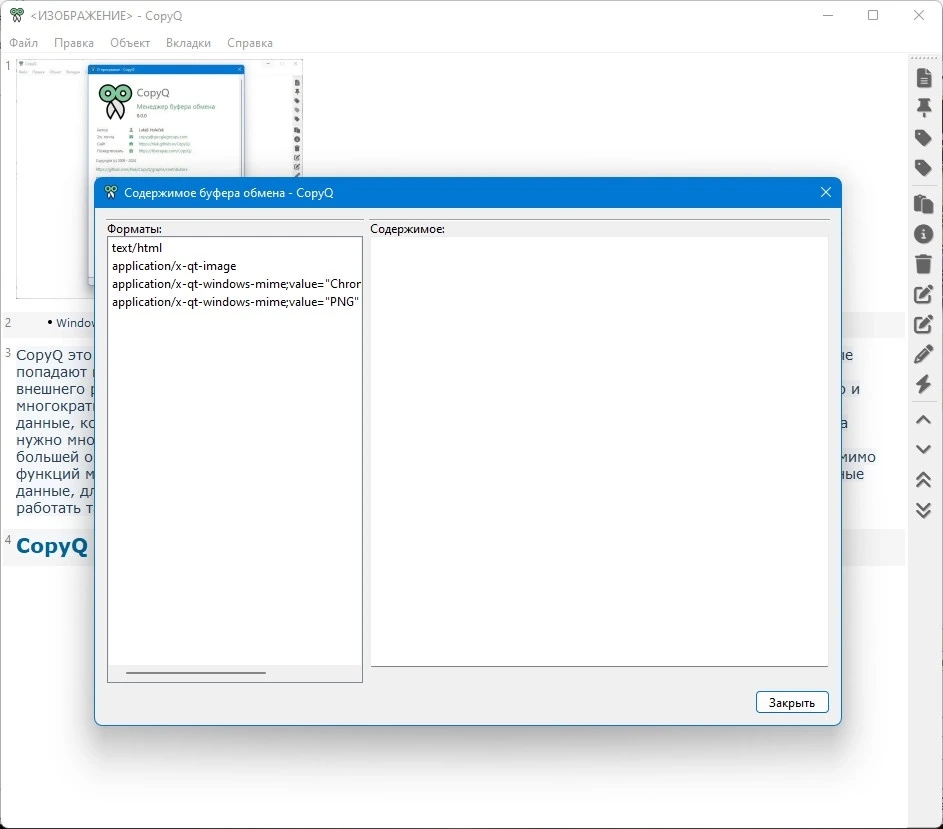Click inside the Содержимое content area
Screen dimensions: 943x829
599,451
